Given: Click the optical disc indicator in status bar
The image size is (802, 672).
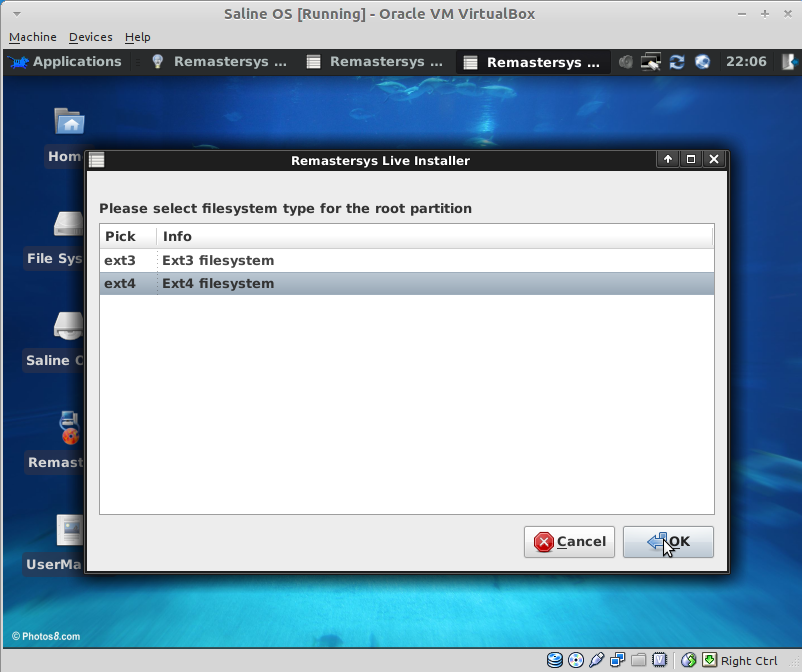Looking at the screenshot, I should (576, 660).
